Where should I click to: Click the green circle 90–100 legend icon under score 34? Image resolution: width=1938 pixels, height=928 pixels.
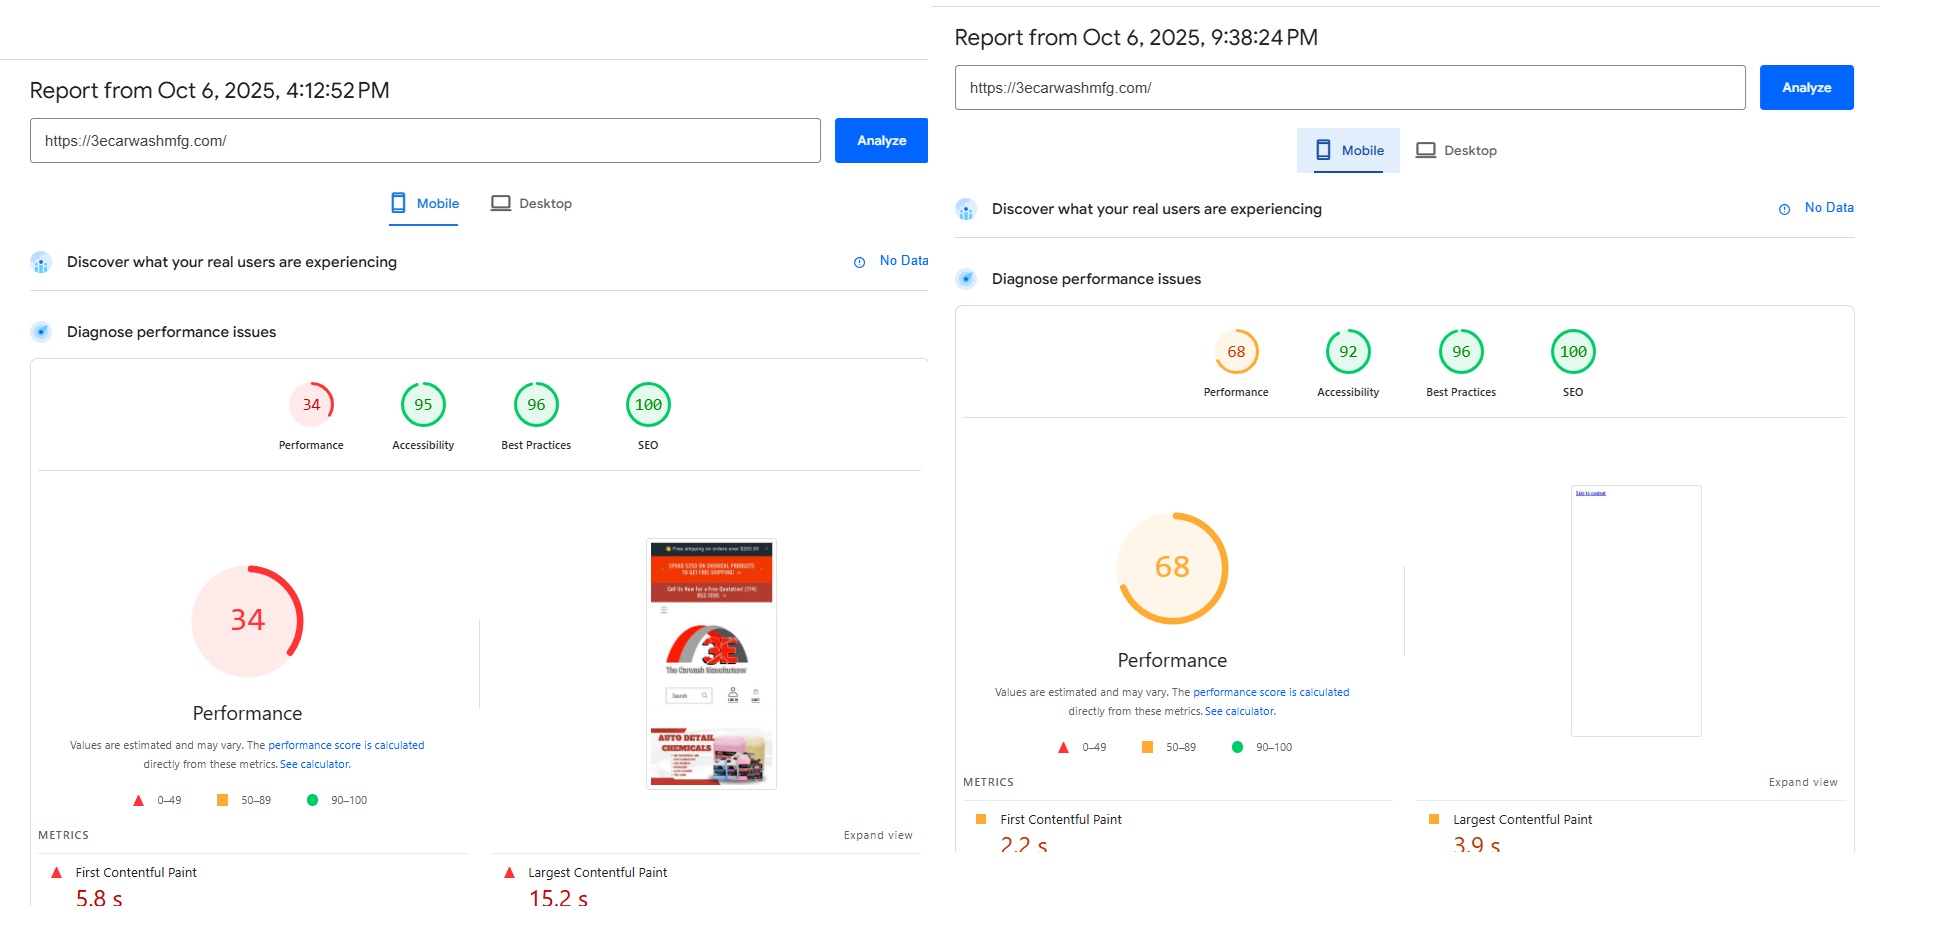click(312, 800)
